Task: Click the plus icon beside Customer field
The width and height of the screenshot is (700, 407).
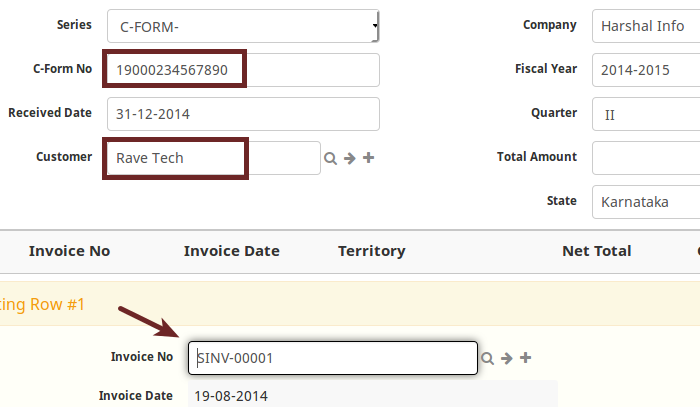Action: pyautogui.click(x=368, y=158)
